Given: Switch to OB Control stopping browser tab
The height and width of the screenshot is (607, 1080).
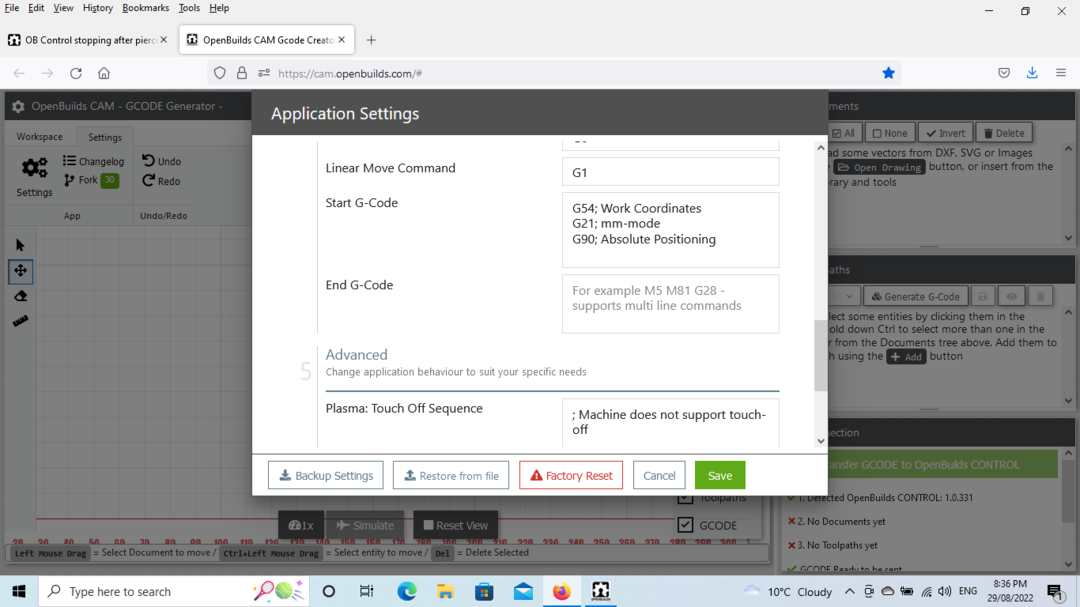Looking at the screenshot, I should tap(88, 40).
